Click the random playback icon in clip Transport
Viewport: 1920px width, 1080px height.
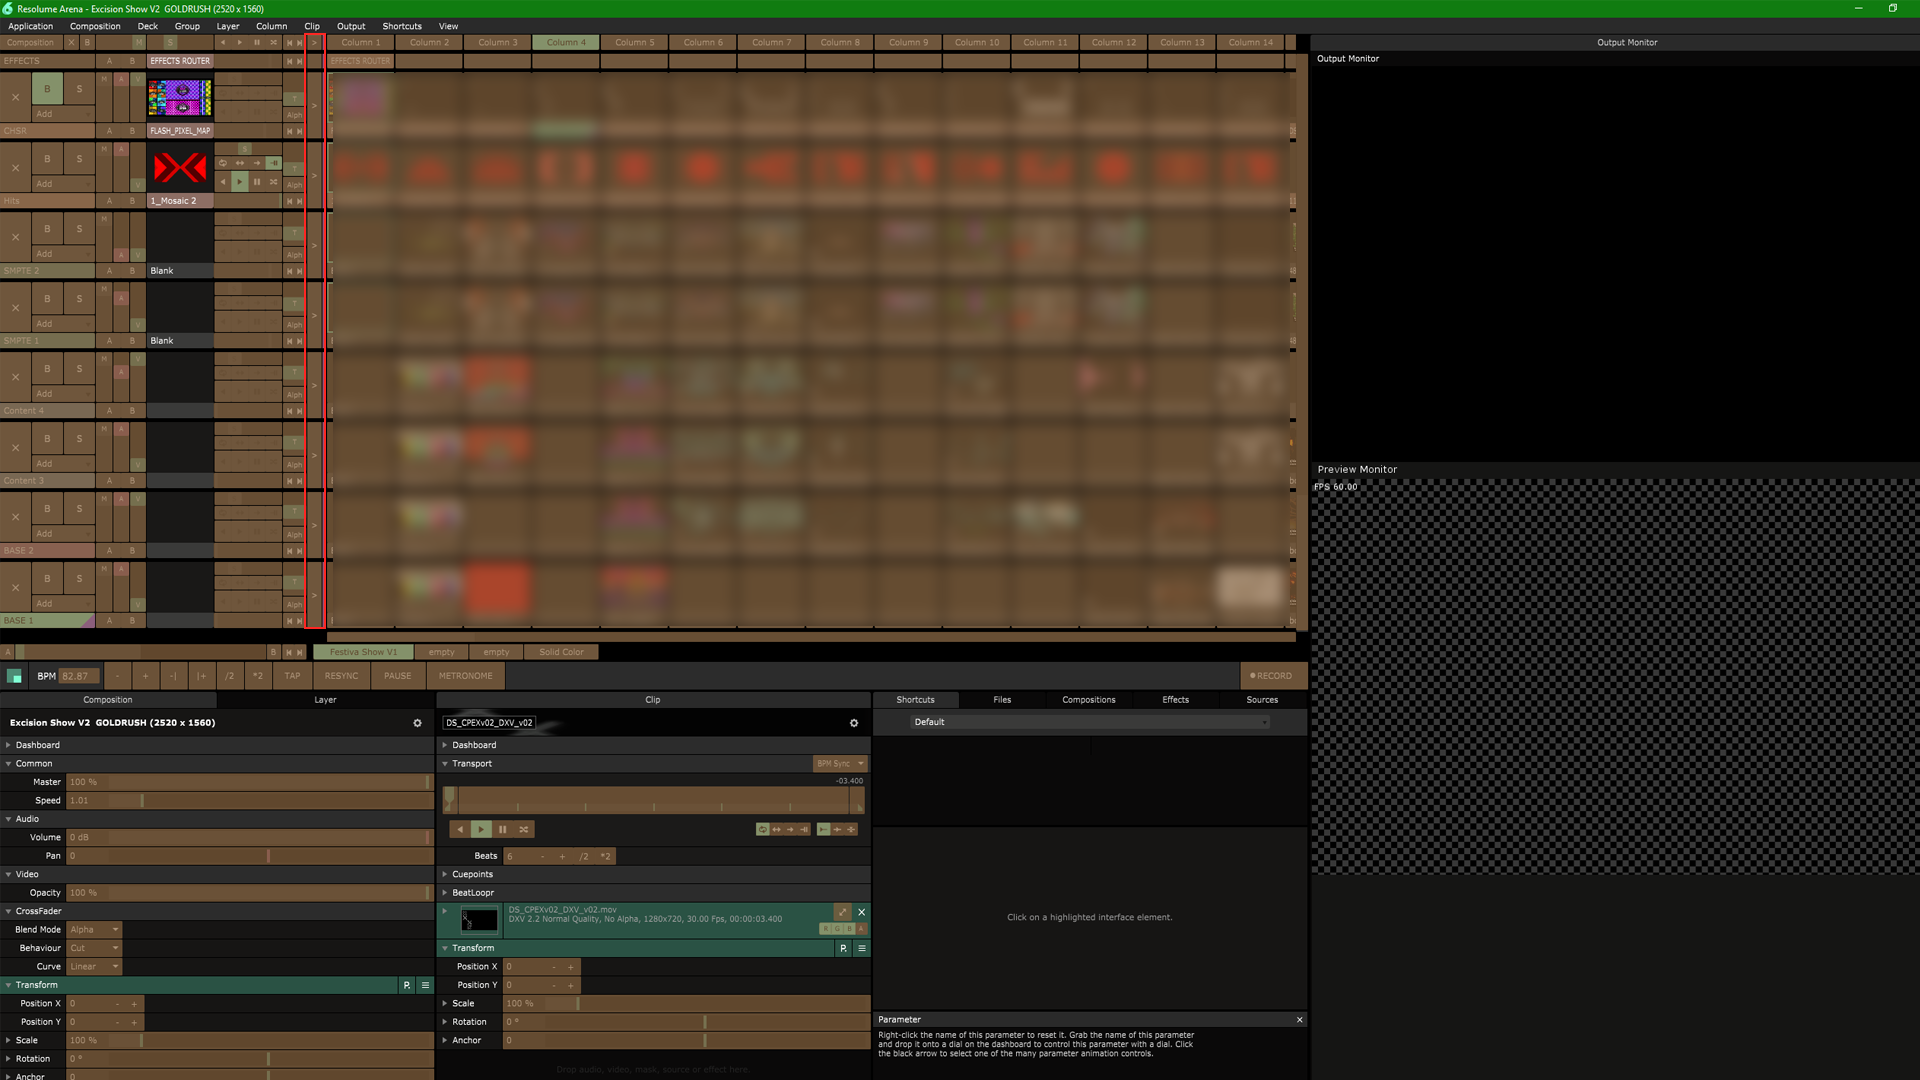(523, 829)
